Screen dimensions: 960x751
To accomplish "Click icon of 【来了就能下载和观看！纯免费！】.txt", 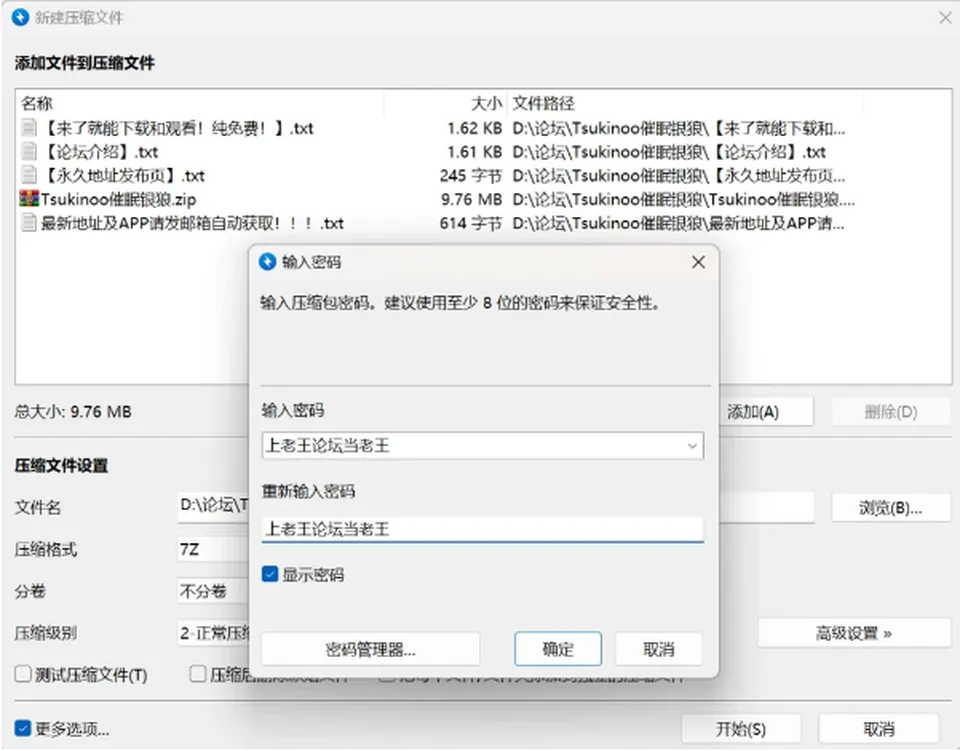I will click(x=29, y=127).
